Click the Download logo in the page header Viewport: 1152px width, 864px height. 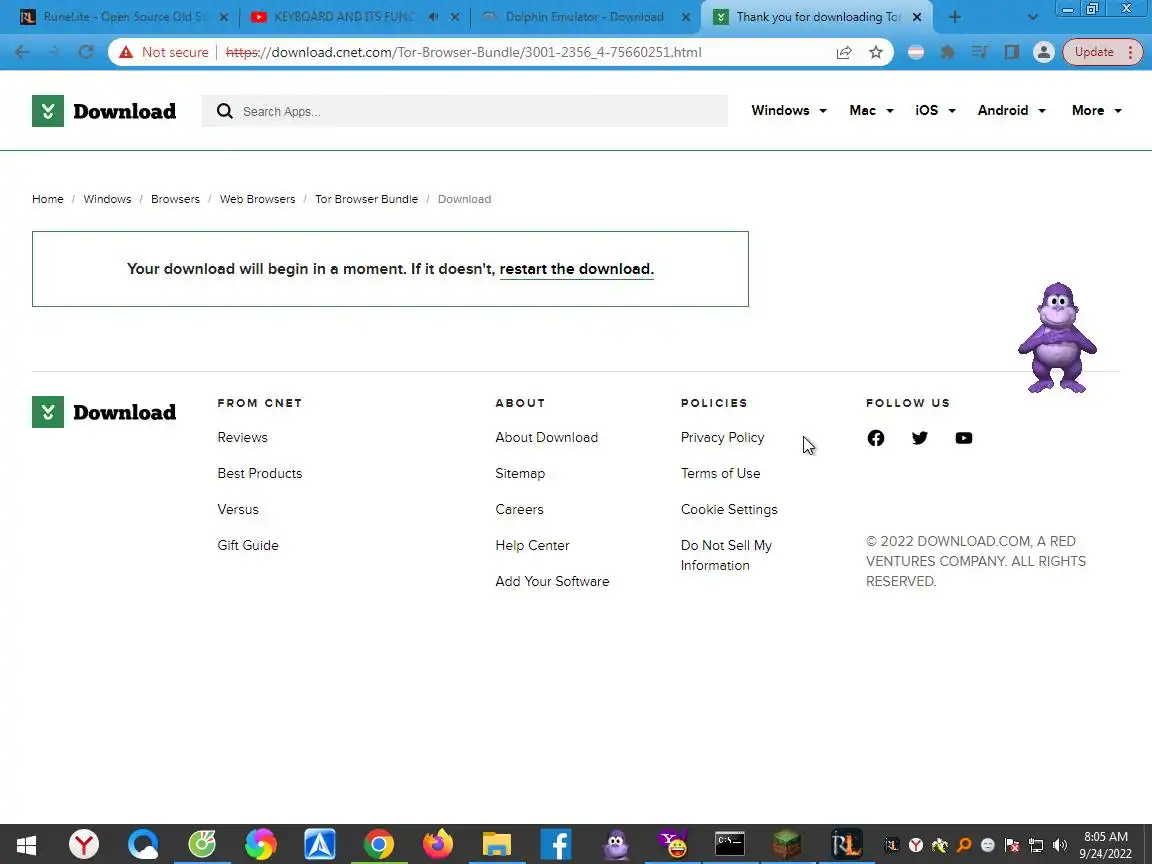[104, 111]
